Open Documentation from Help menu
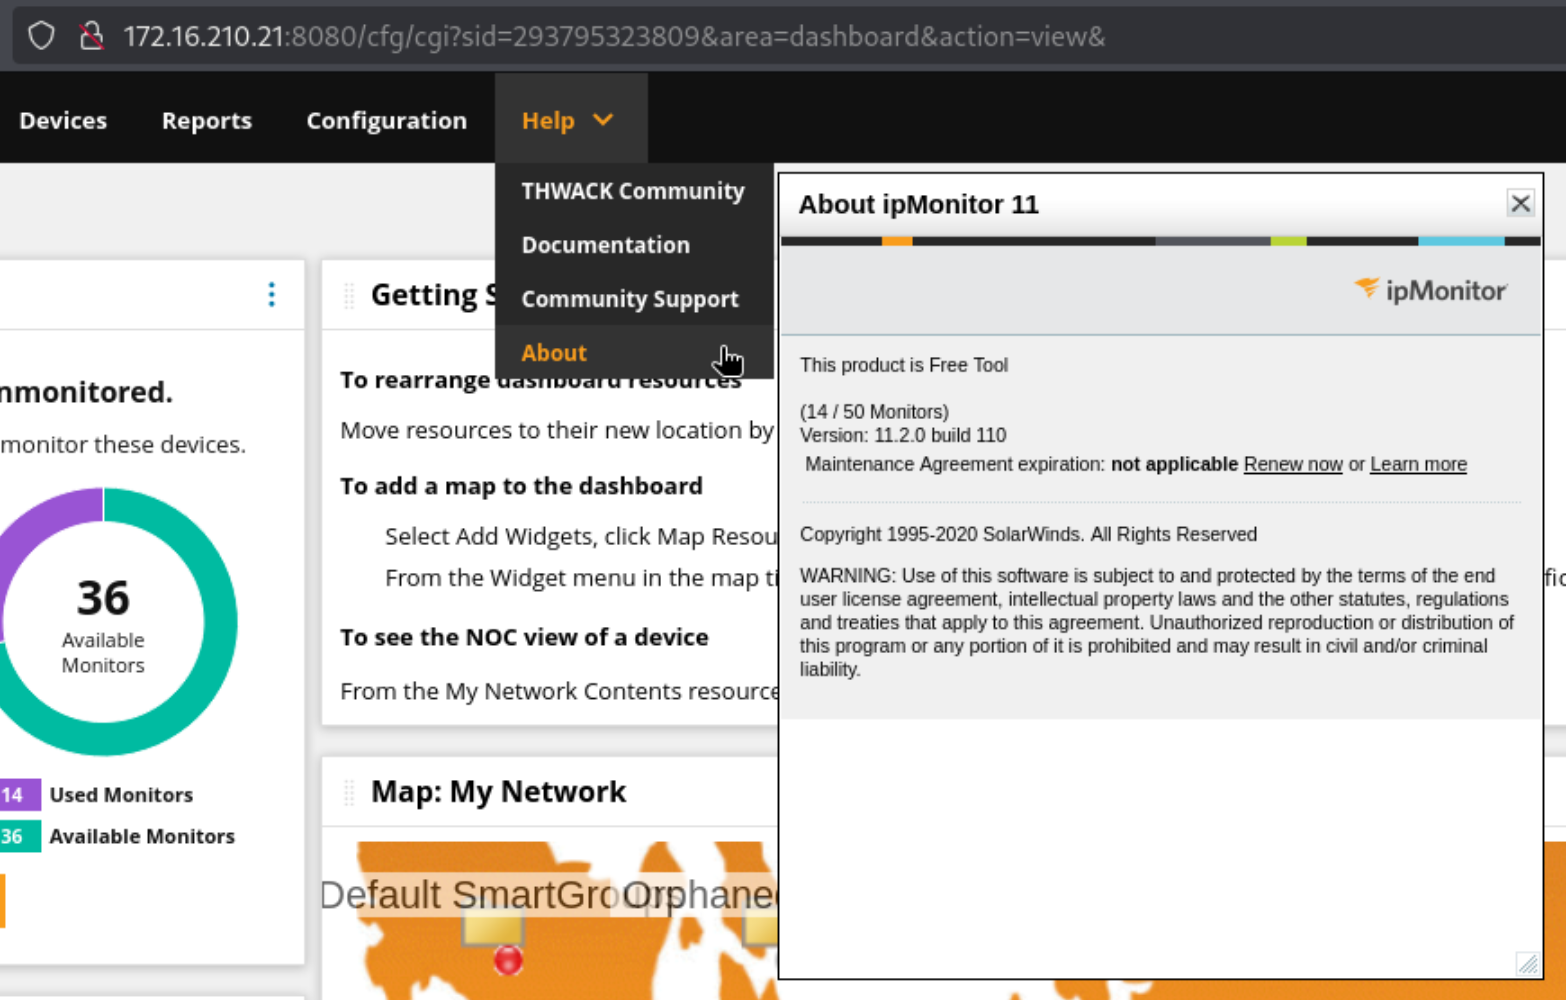Screen dimensions: 1566x1000 [x=606, y=245]
